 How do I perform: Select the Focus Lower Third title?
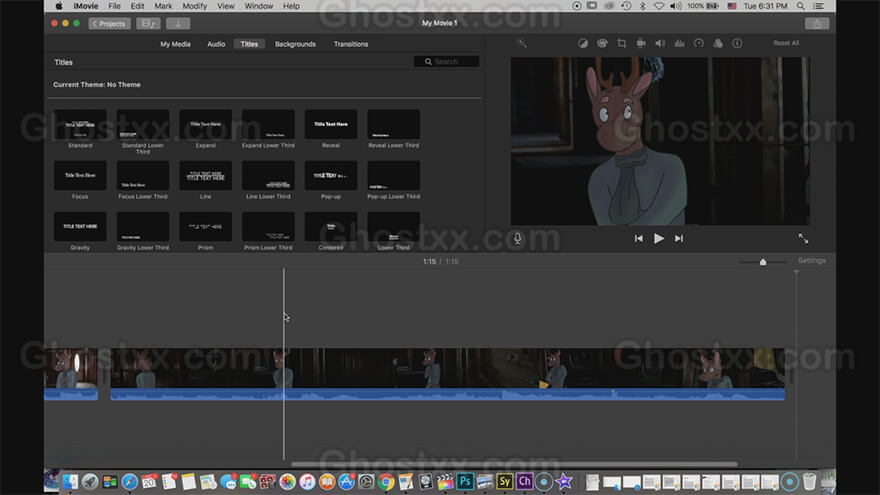click(x=143, y=175)
